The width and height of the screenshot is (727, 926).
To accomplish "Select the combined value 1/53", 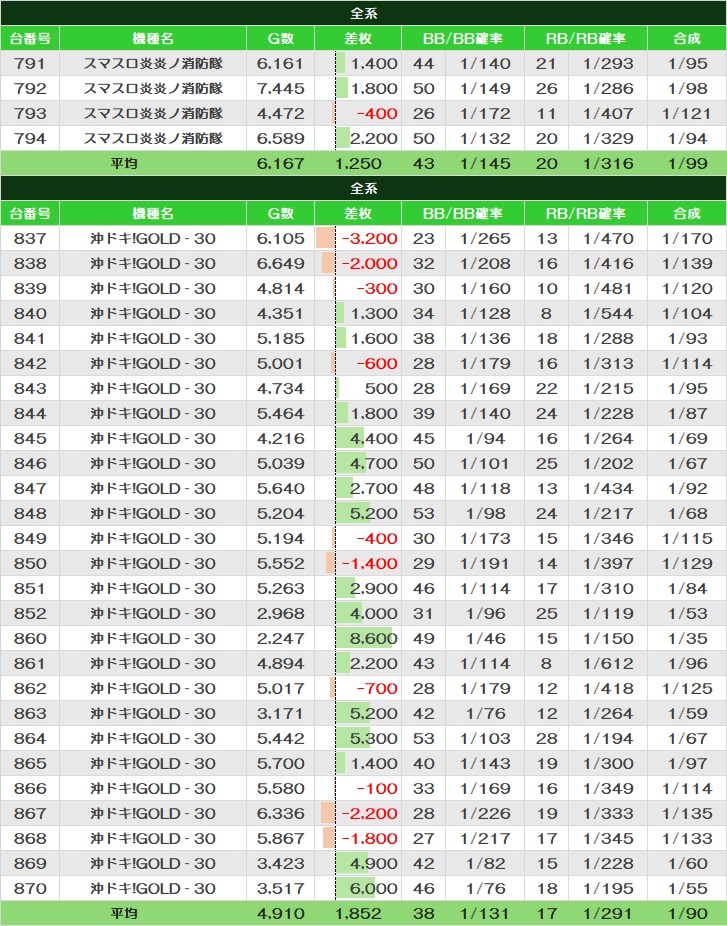I will pos(687,614).
